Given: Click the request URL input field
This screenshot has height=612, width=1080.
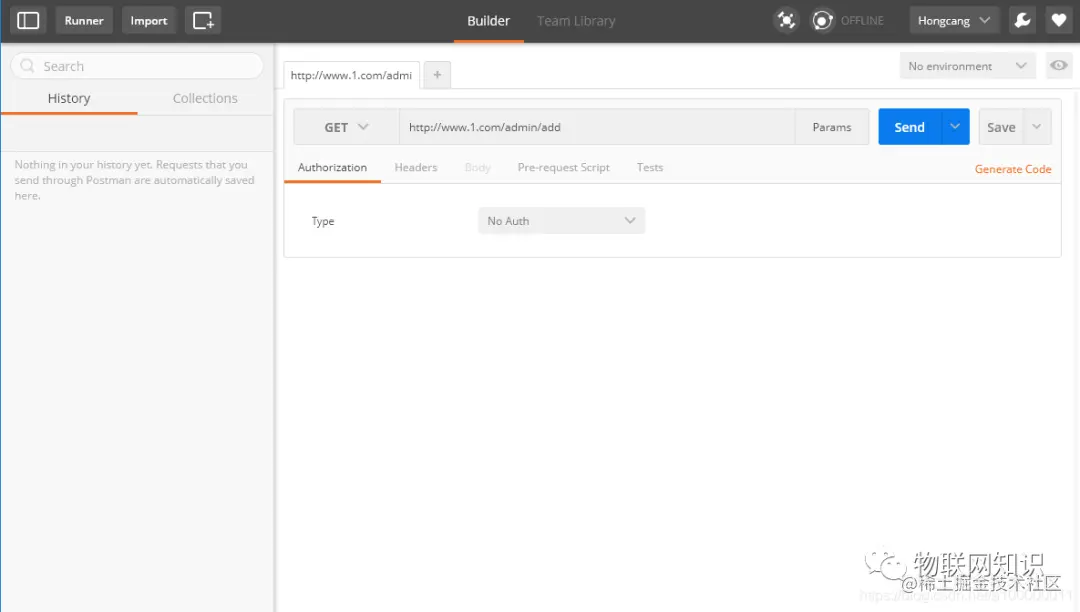Looking at the screenshot, I should [597, 127].
